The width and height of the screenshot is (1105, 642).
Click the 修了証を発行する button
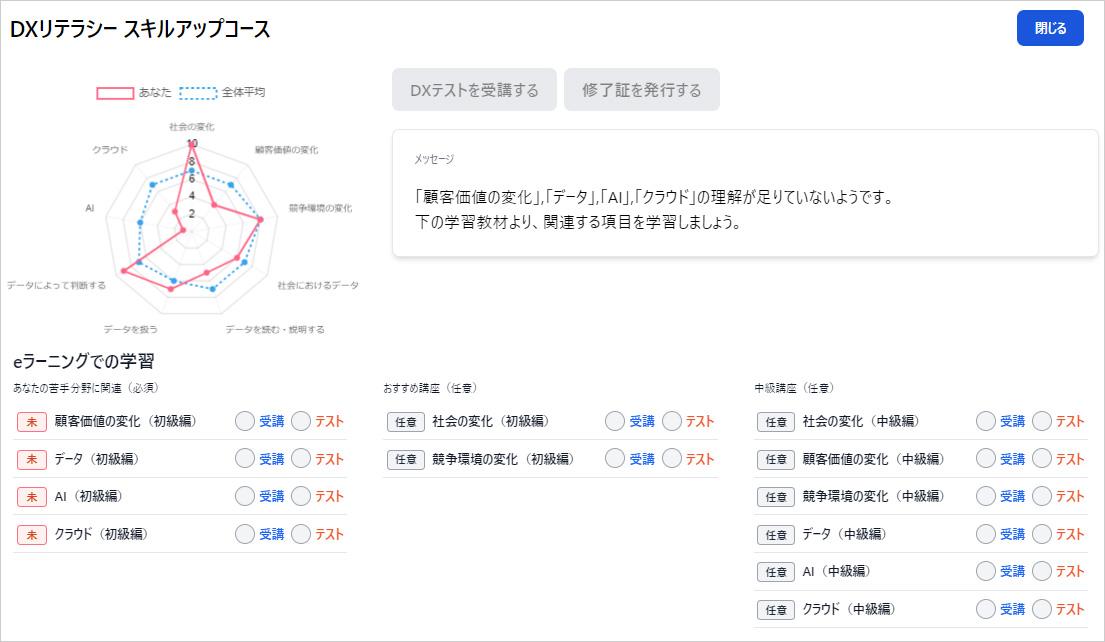click(x=642, y=89)
